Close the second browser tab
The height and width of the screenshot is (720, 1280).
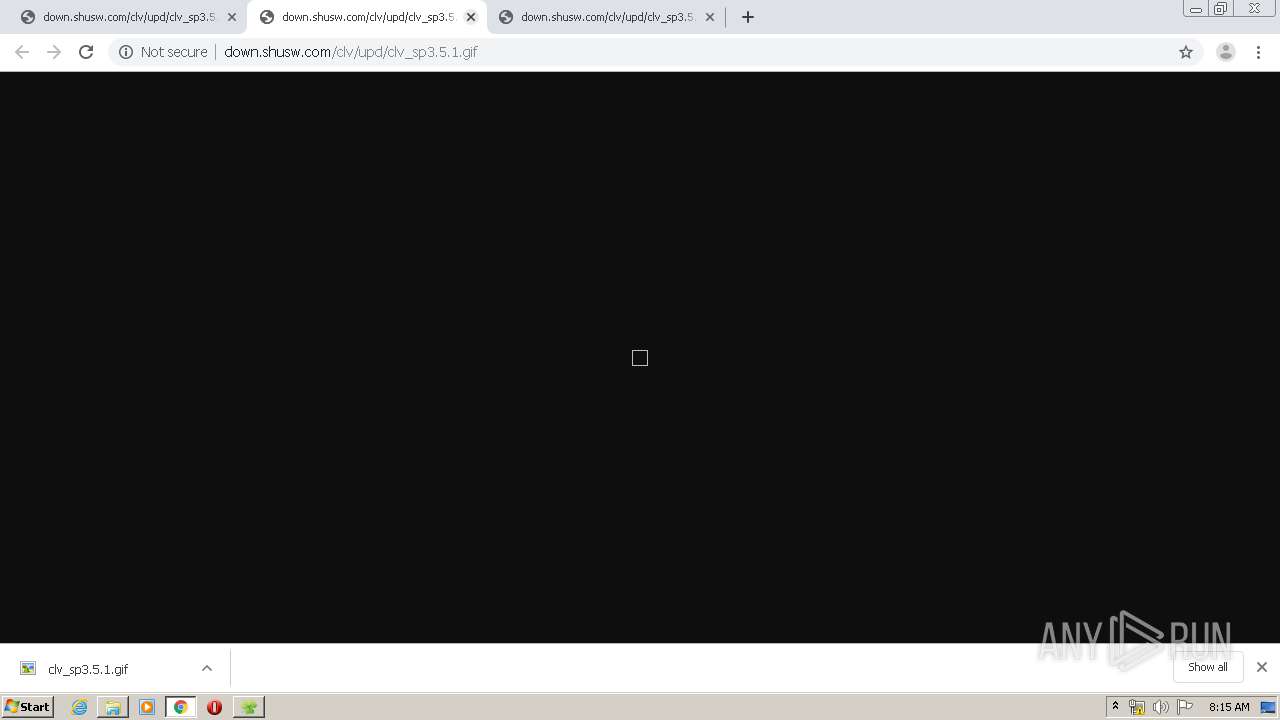tap(471, 17)
